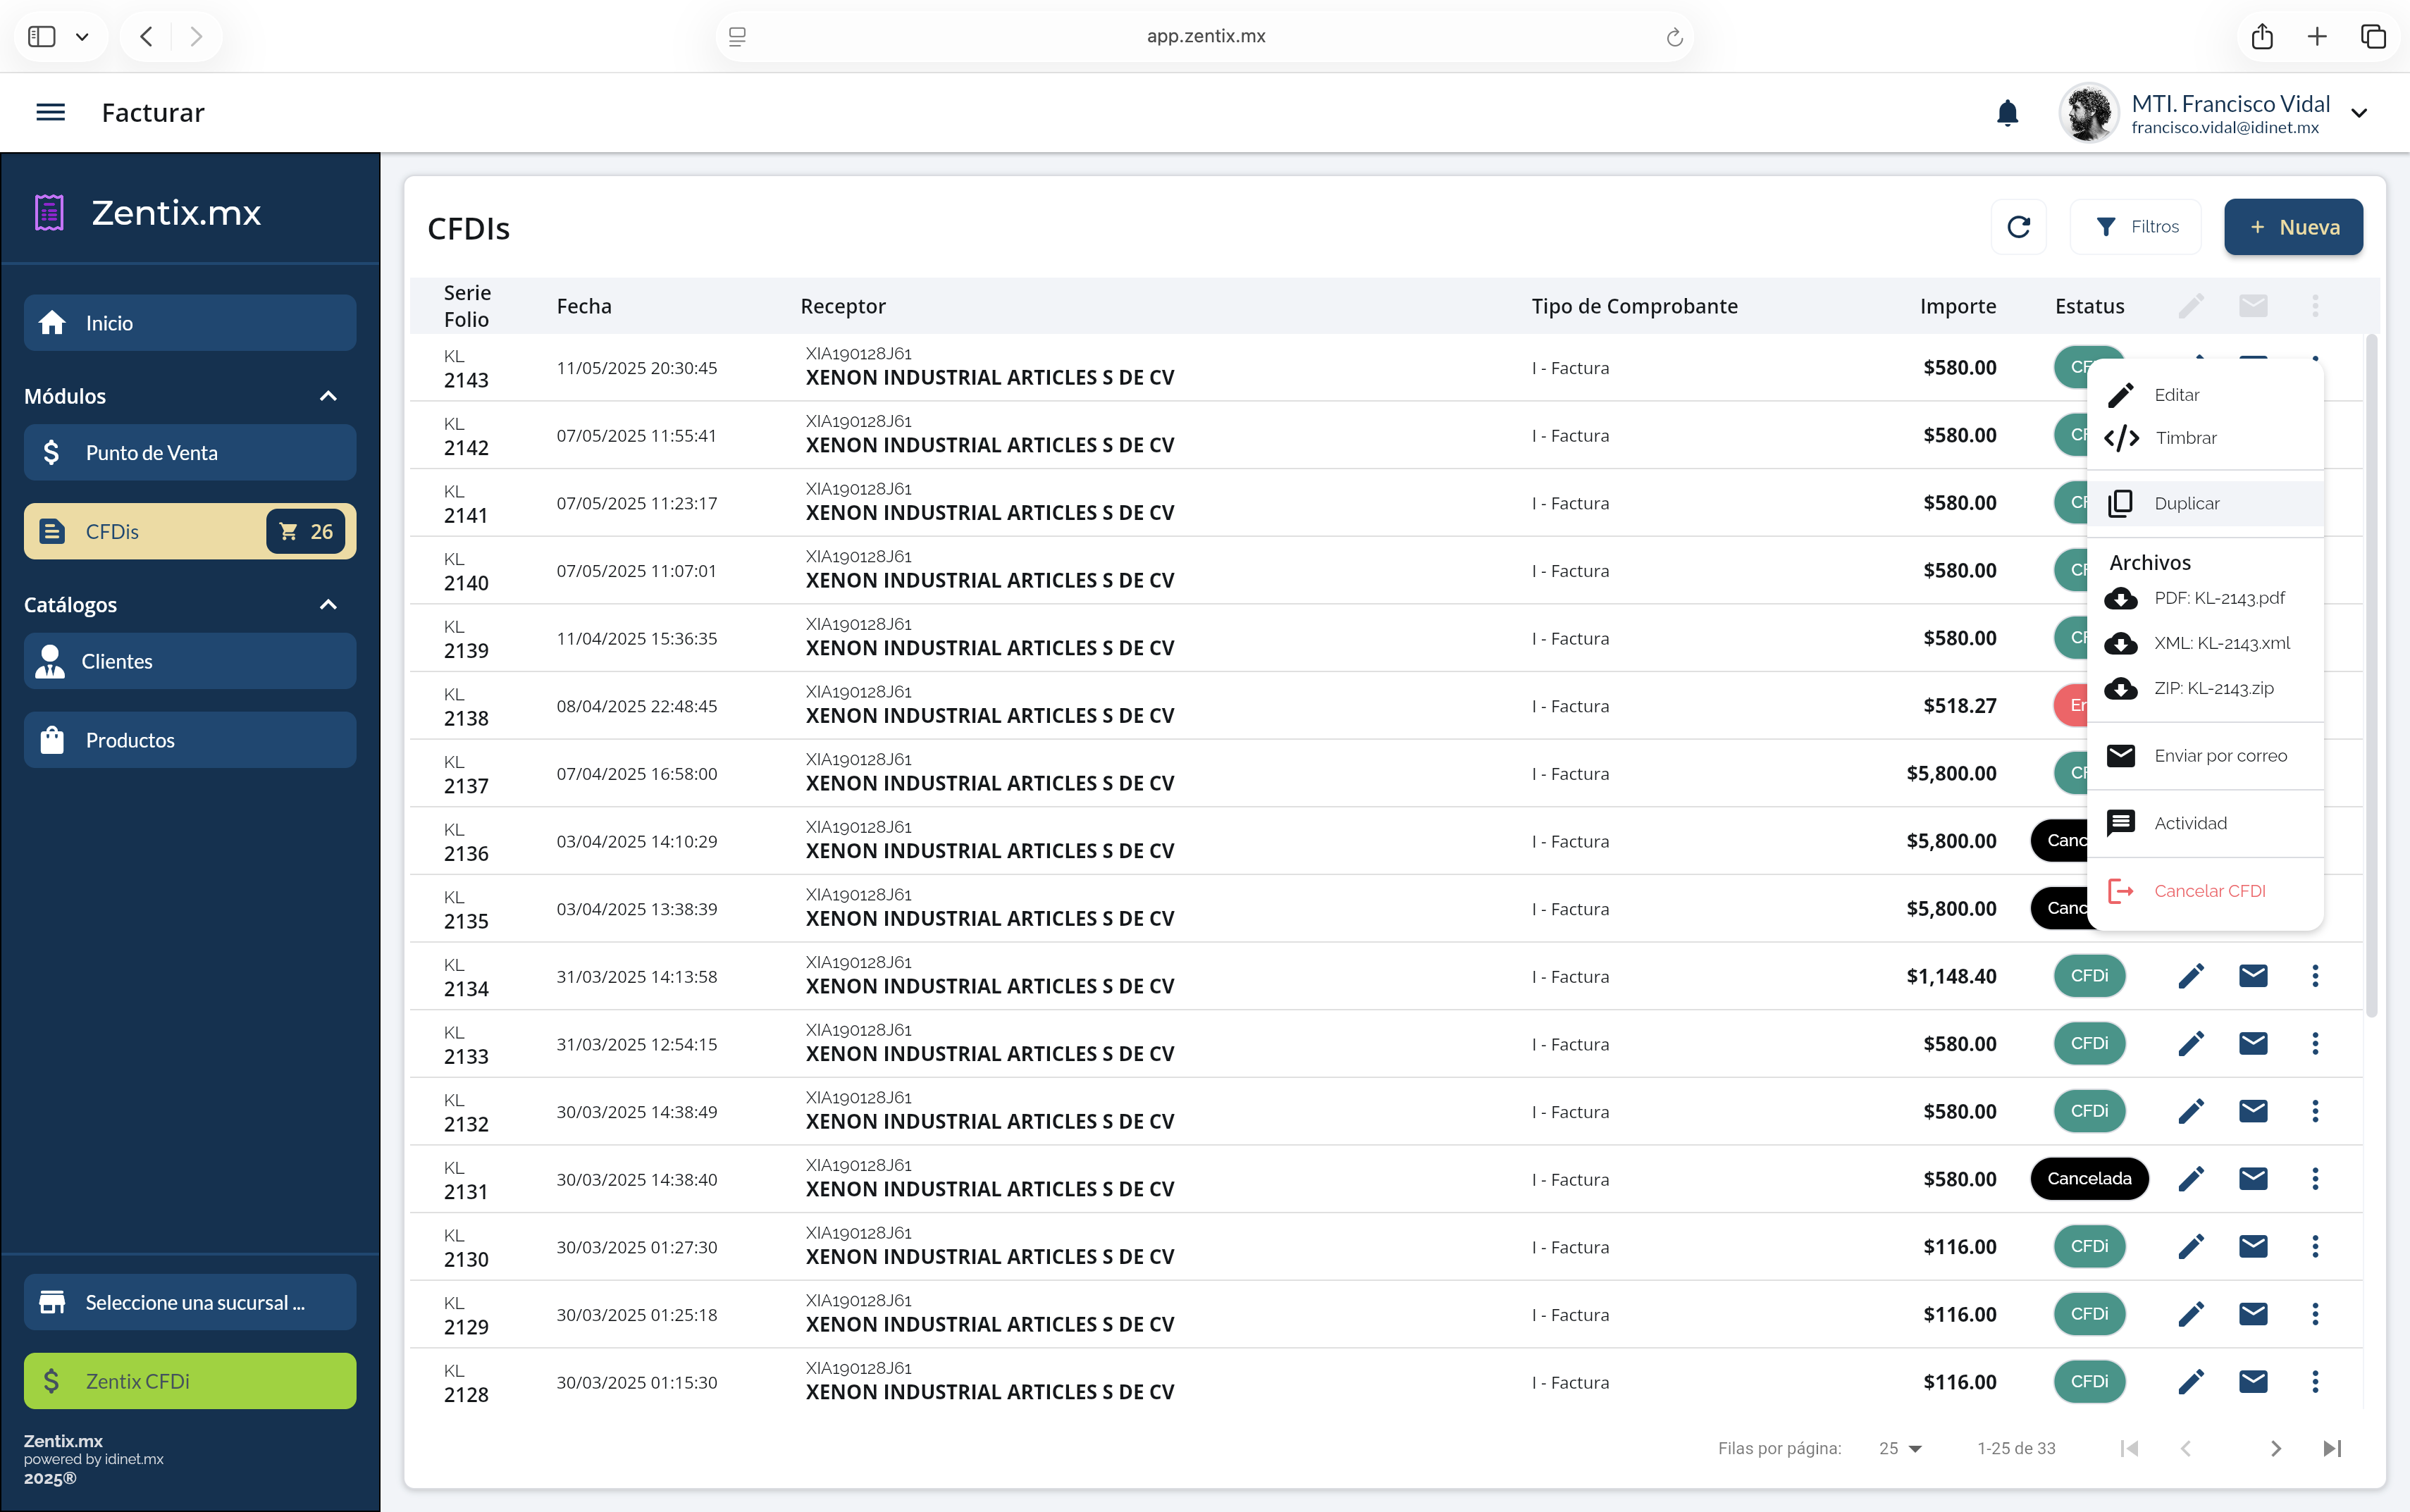Open rows per page dropdown
The image size is (2410, 1512).
click(1900, 1448)
